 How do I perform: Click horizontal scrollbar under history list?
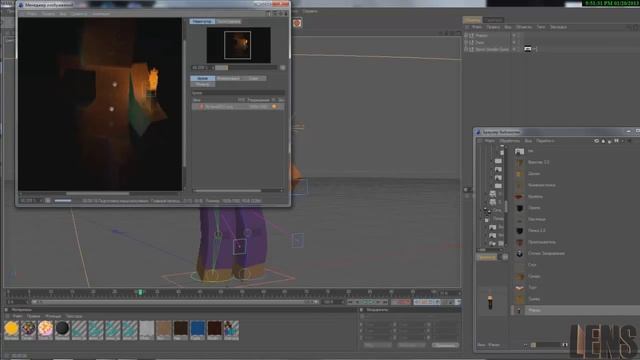pyautogui.click(x=227, y=191)
